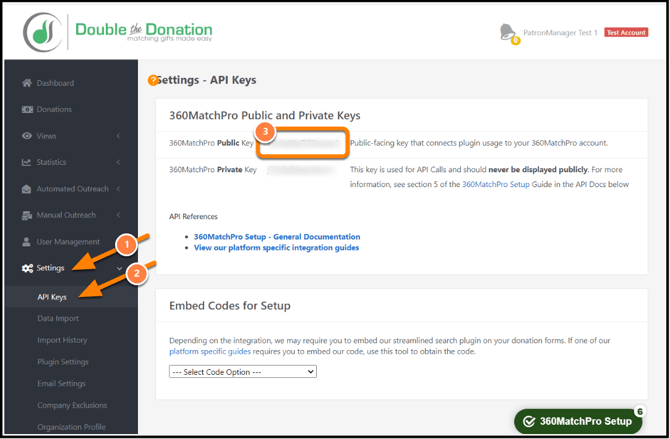The image size is (670, 439).
Task: Click the Automated Outreach icon
Action: pyautogui.click(x=27, y=188)
